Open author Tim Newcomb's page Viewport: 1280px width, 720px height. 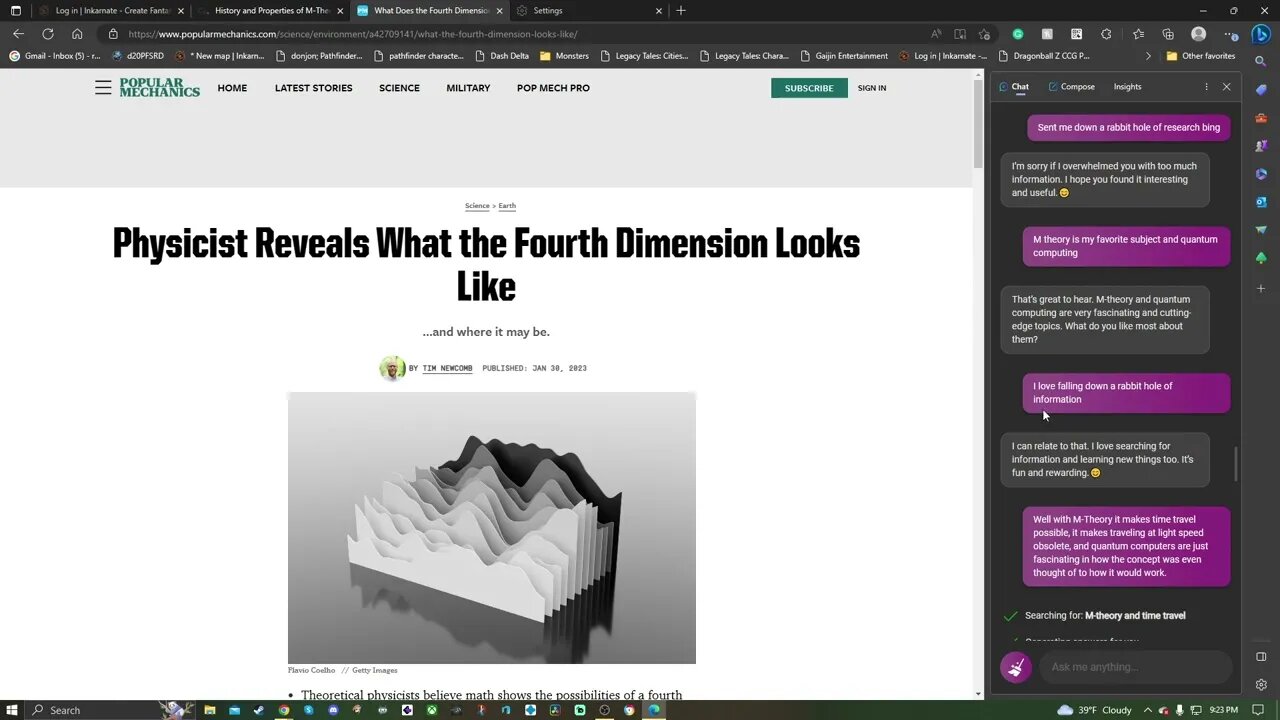[x=447, y=368]
